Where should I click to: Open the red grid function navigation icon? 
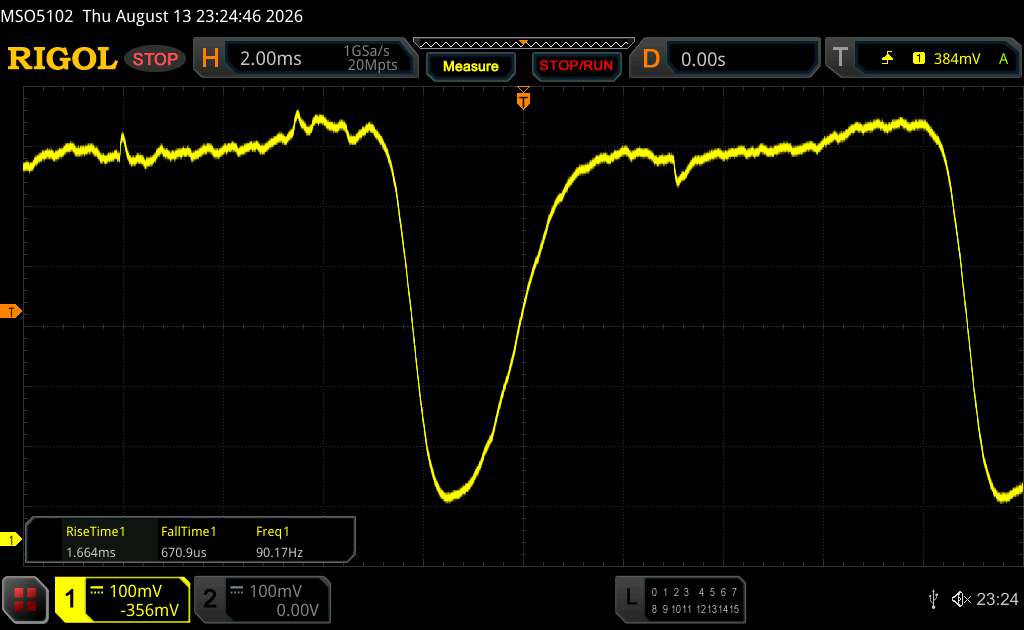click(25, 599)
